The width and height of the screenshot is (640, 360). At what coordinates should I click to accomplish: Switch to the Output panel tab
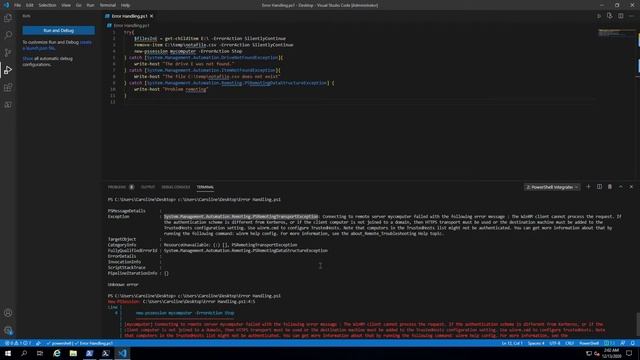tap(148, 187)
